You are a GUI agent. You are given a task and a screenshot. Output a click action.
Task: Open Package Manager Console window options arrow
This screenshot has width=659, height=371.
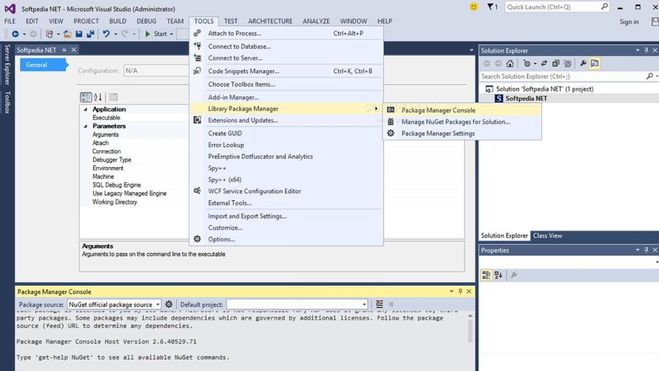[x=451, y=291]
